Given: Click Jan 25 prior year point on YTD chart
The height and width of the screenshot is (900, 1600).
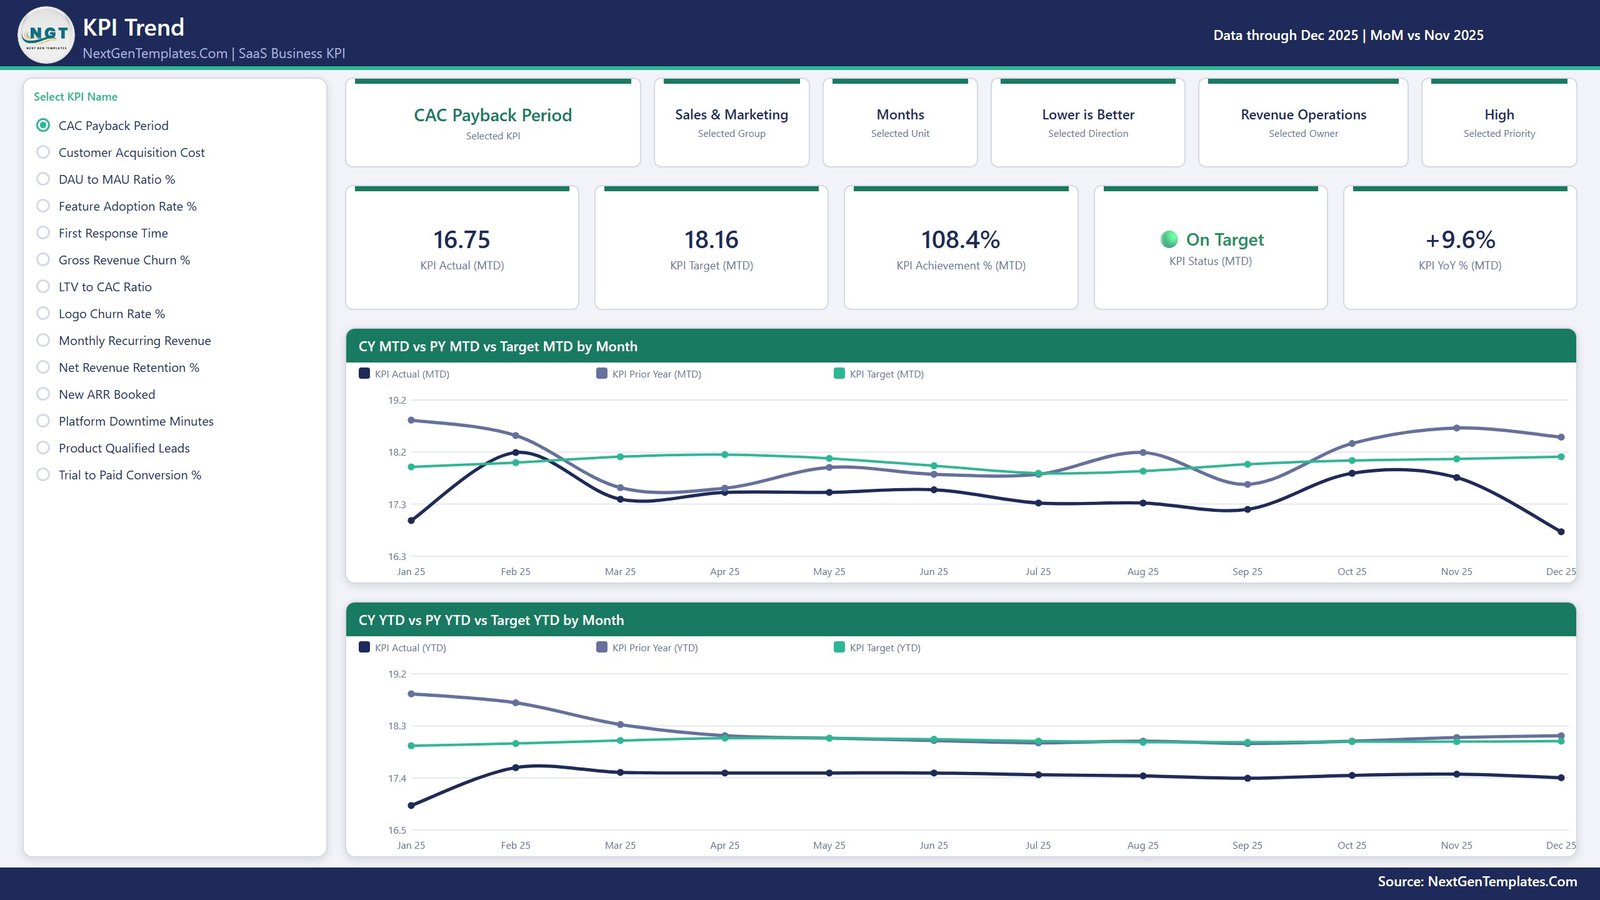Looking at the screenshot, I should tap(411, 693).
